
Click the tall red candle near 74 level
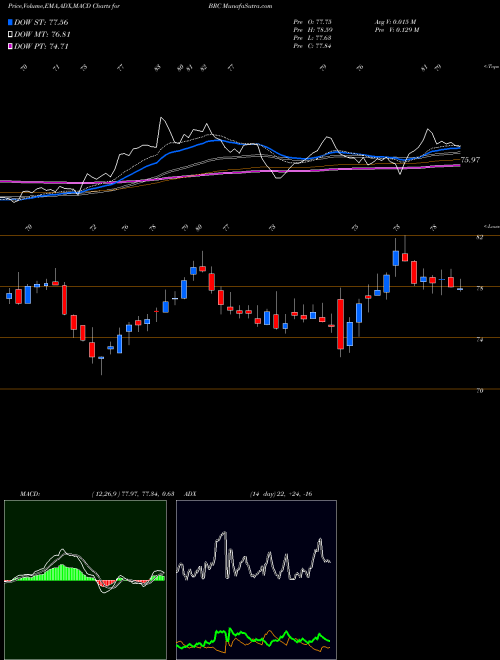[340, 324]
